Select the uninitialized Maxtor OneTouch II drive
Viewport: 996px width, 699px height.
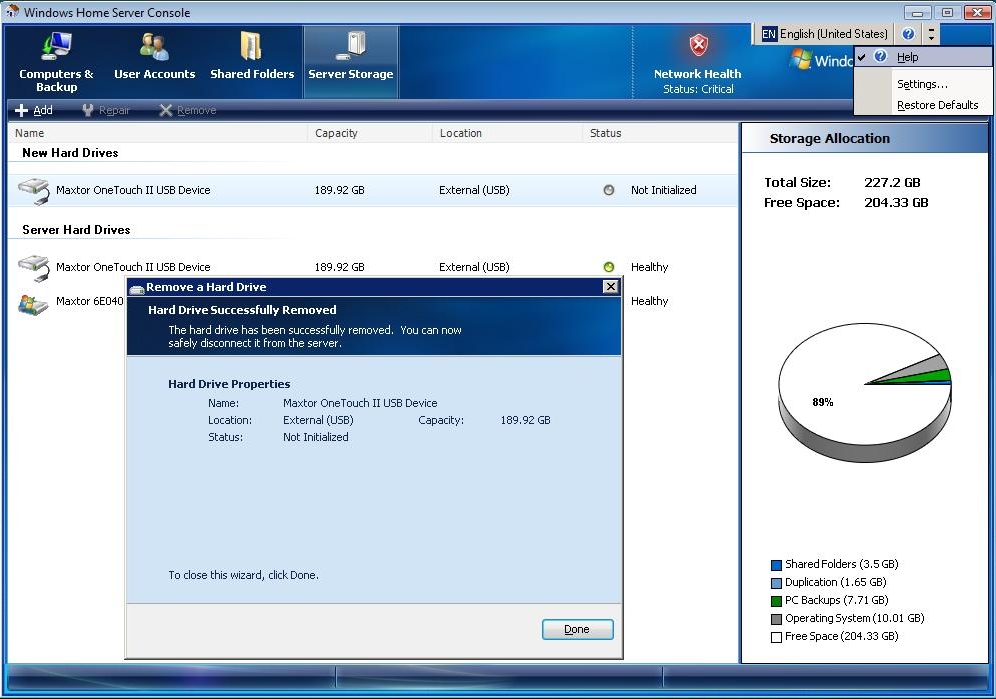tap(133, 190)
